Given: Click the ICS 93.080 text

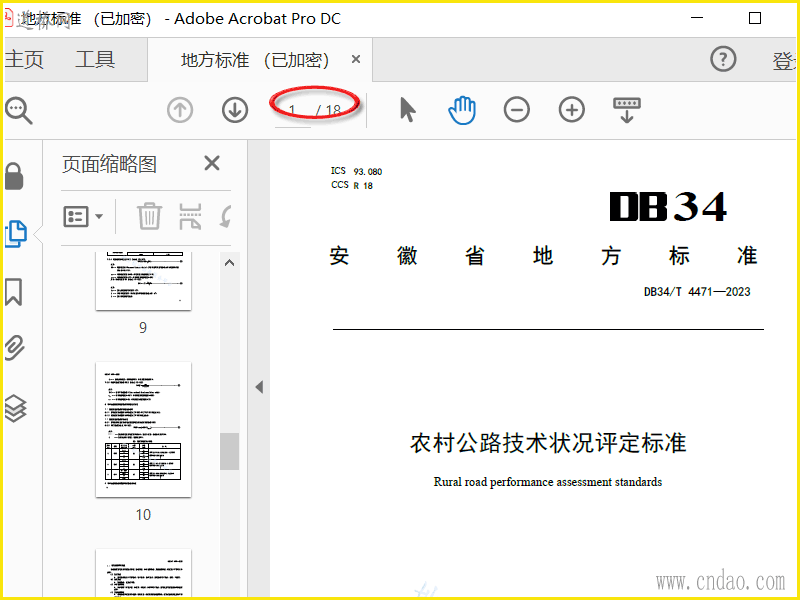Looking at the screenshot, I should tap(356, 171).
